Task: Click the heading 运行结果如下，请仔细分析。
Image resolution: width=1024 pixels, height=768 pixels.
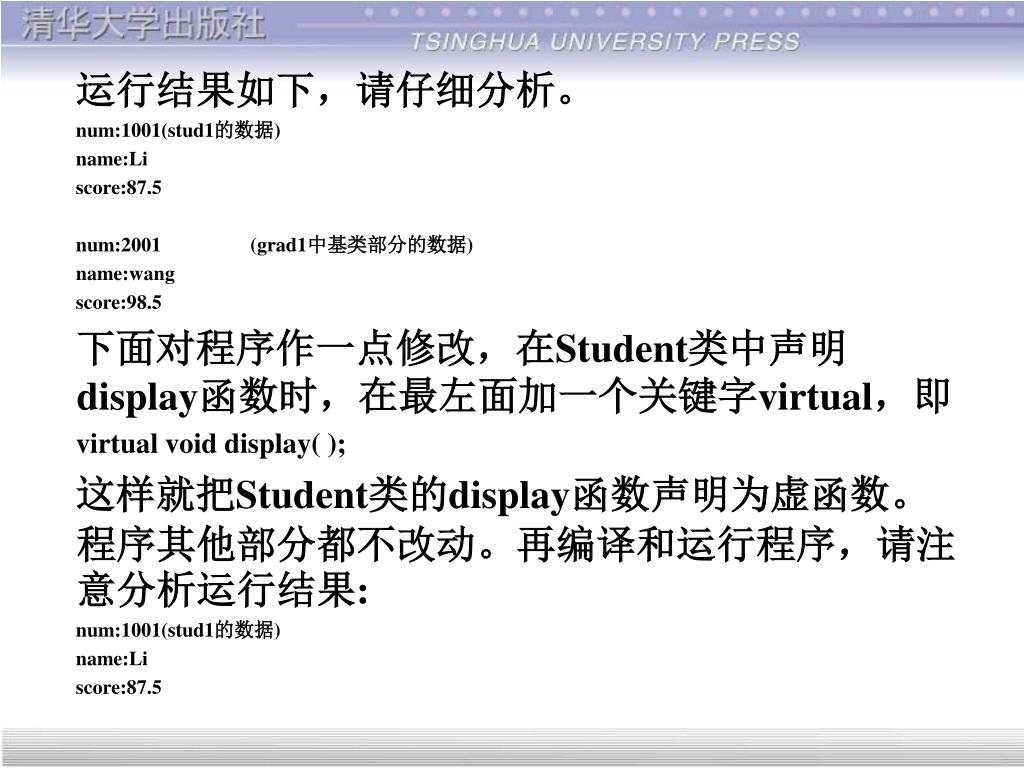Action: (327, 90)
